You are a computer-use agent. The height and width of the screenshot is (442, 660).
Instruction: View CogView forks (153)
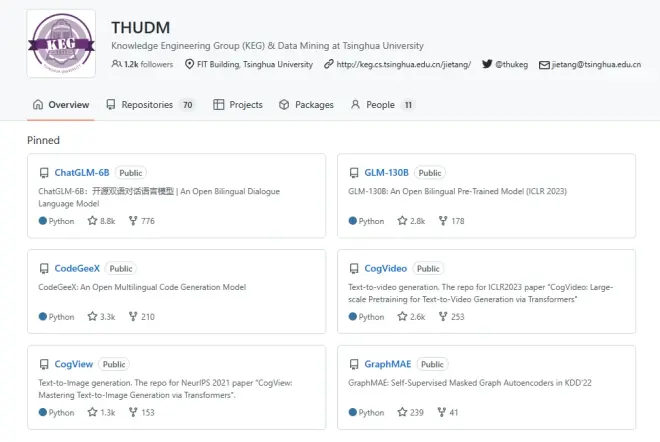[142, 413]
